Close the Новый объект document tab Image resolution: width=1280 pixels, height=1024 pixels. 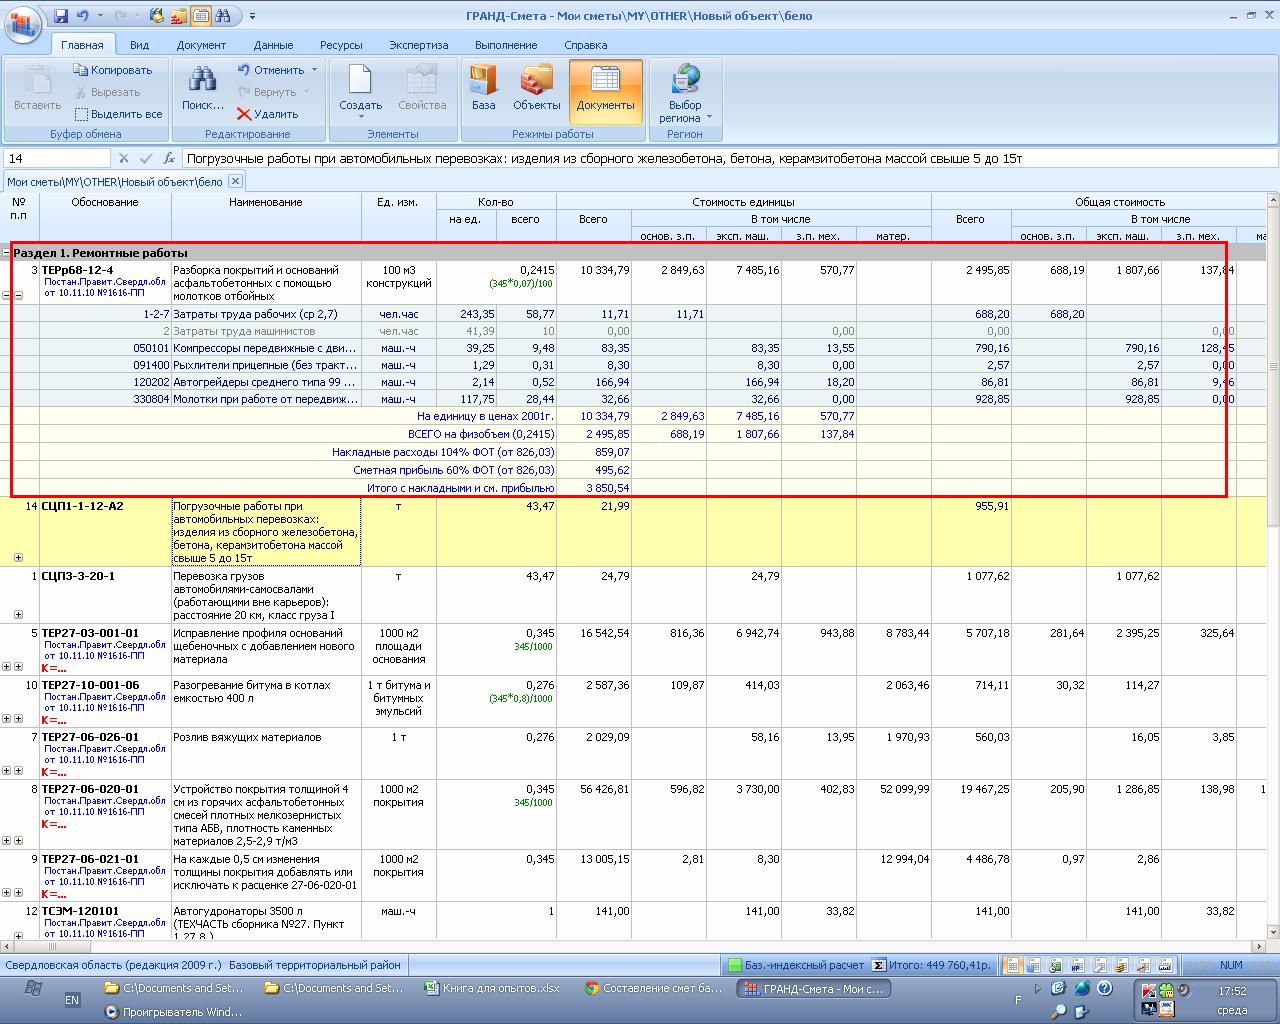[x=234, y=181]
